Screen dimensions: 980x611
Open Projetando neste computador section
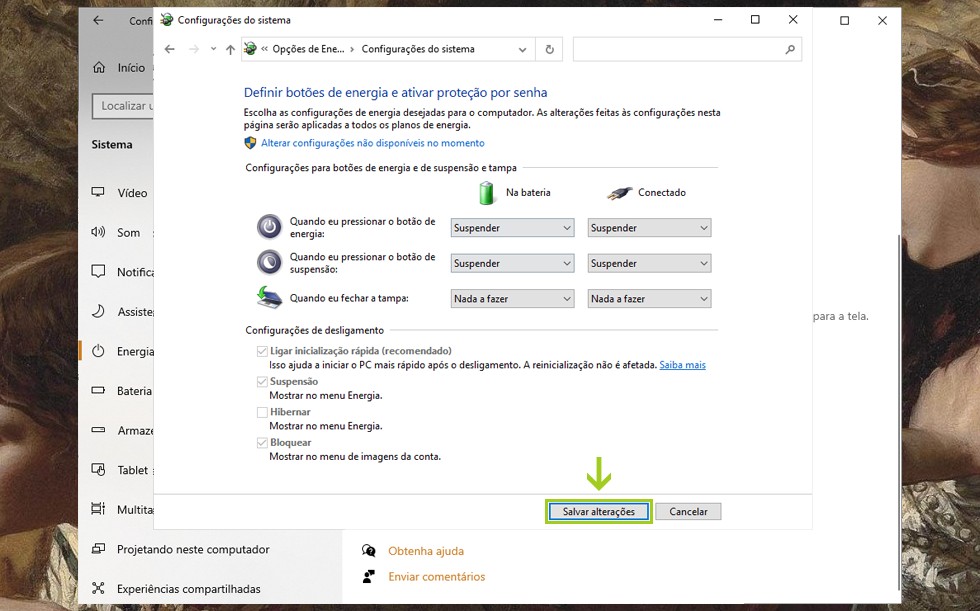(192, 549)
